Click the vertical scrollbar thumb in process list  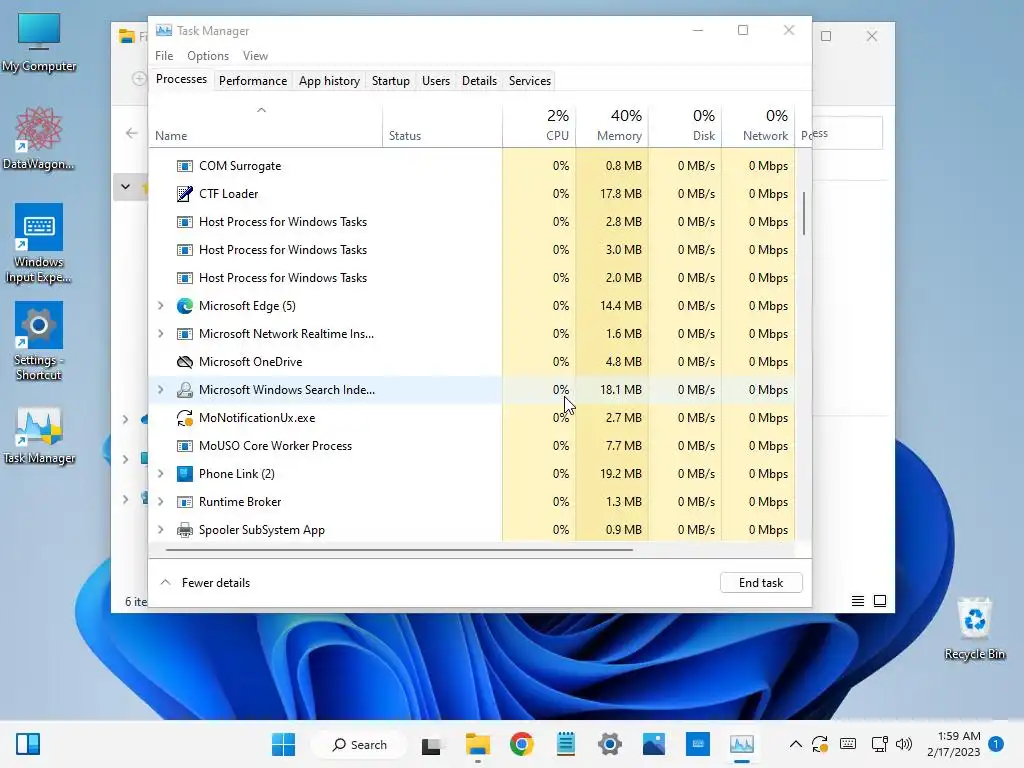(x=803, y=213)
